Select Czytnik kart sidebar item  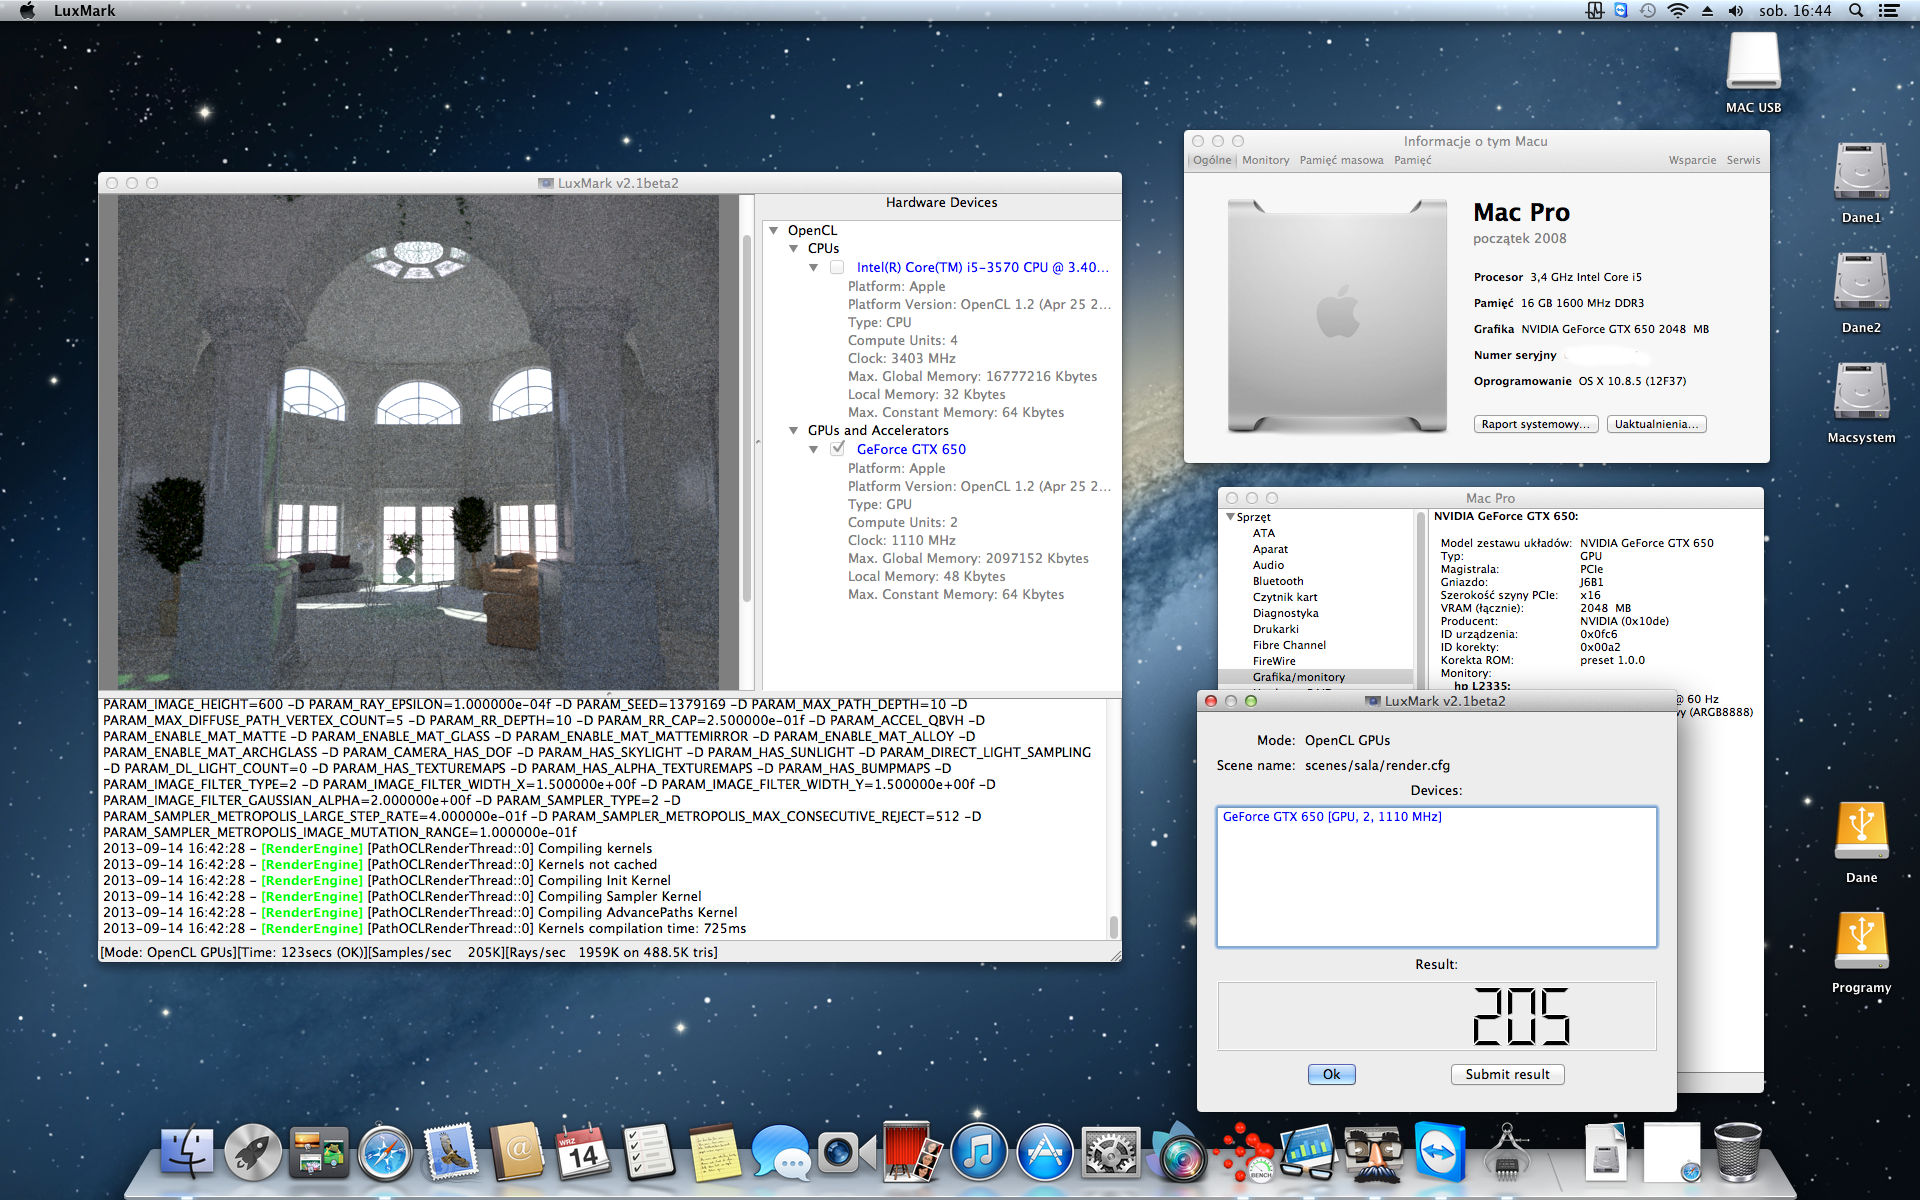pyautogui.click(x=1285, y=597)
